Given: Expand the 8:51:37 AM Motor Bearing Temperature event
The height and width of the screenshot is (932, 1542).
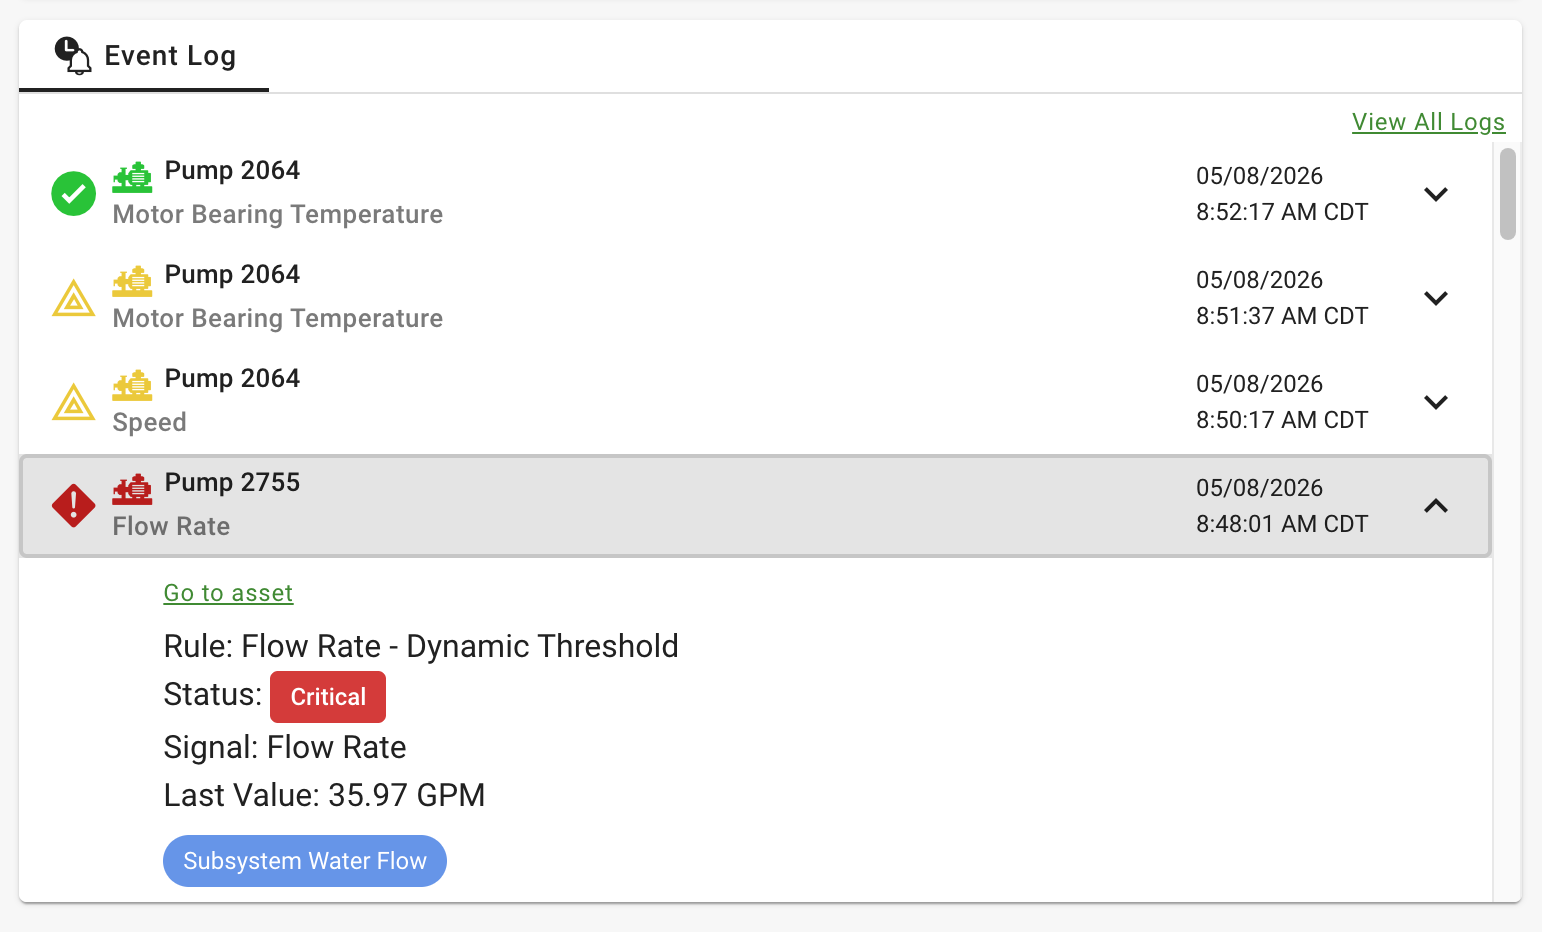Looking at the screenshot, I should 1436,298.
